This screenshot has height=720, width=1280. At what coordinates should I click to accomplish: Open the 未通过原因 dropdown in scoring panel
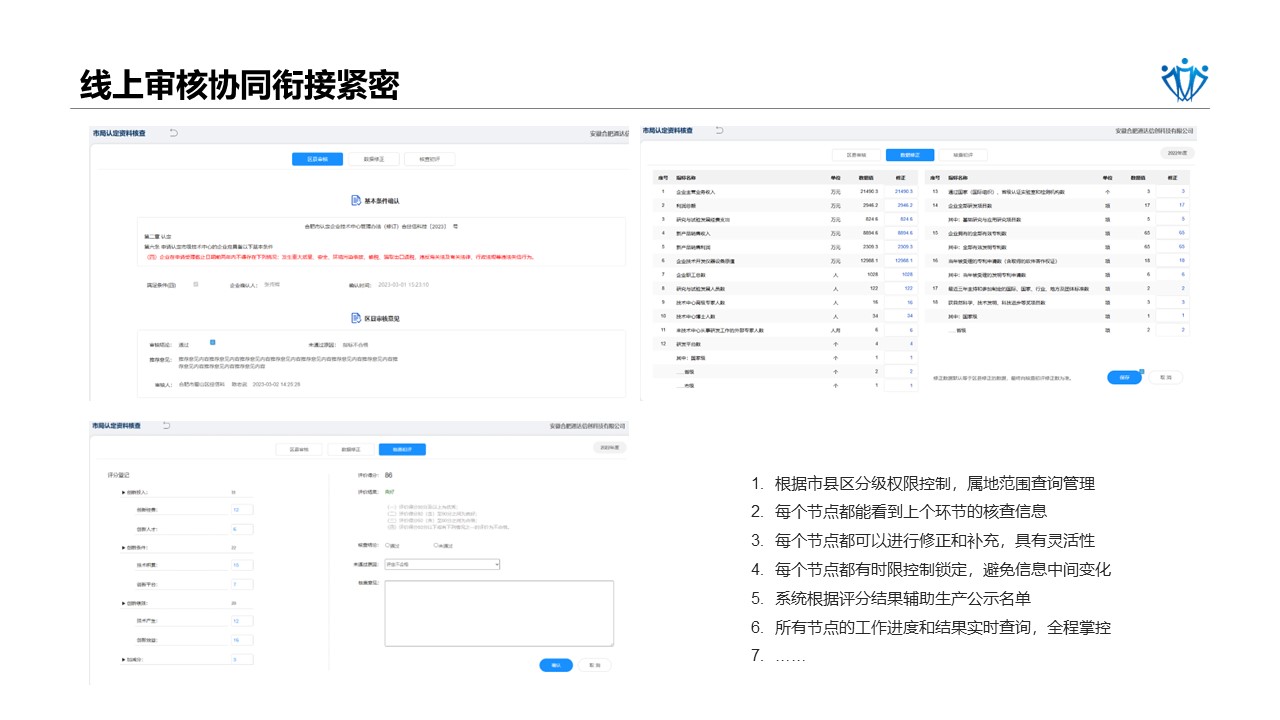click(x=442, y=564)
